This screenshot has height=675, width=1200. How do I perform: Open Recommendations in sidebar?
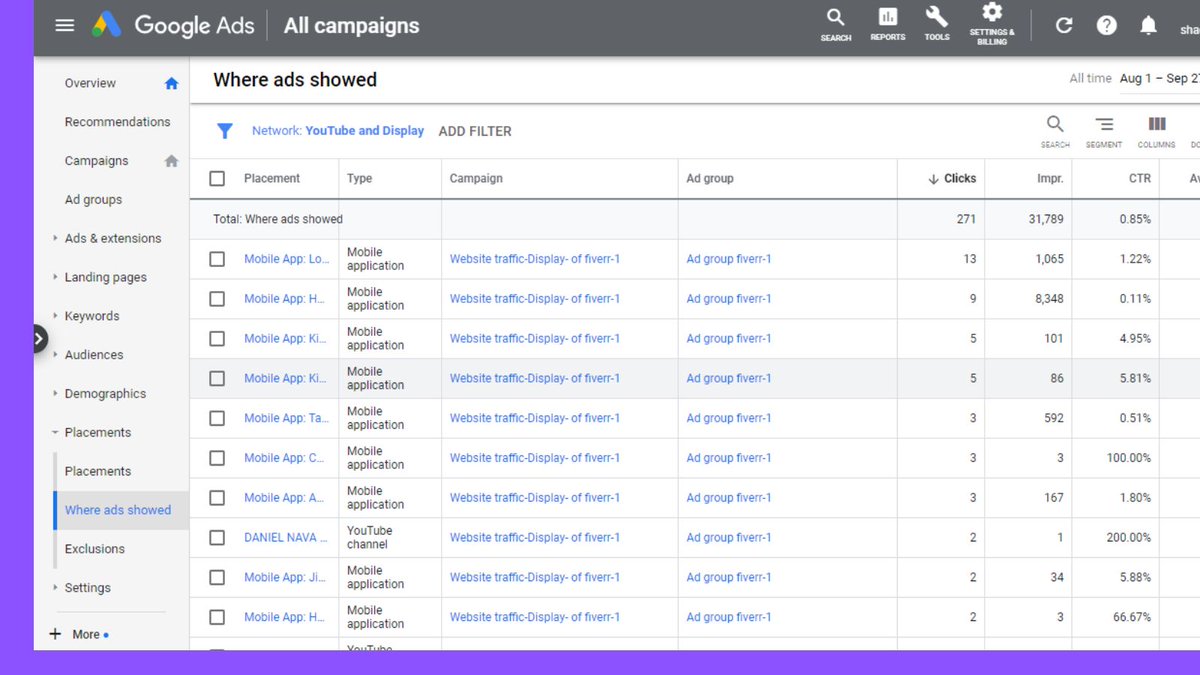tap(117, 122)
